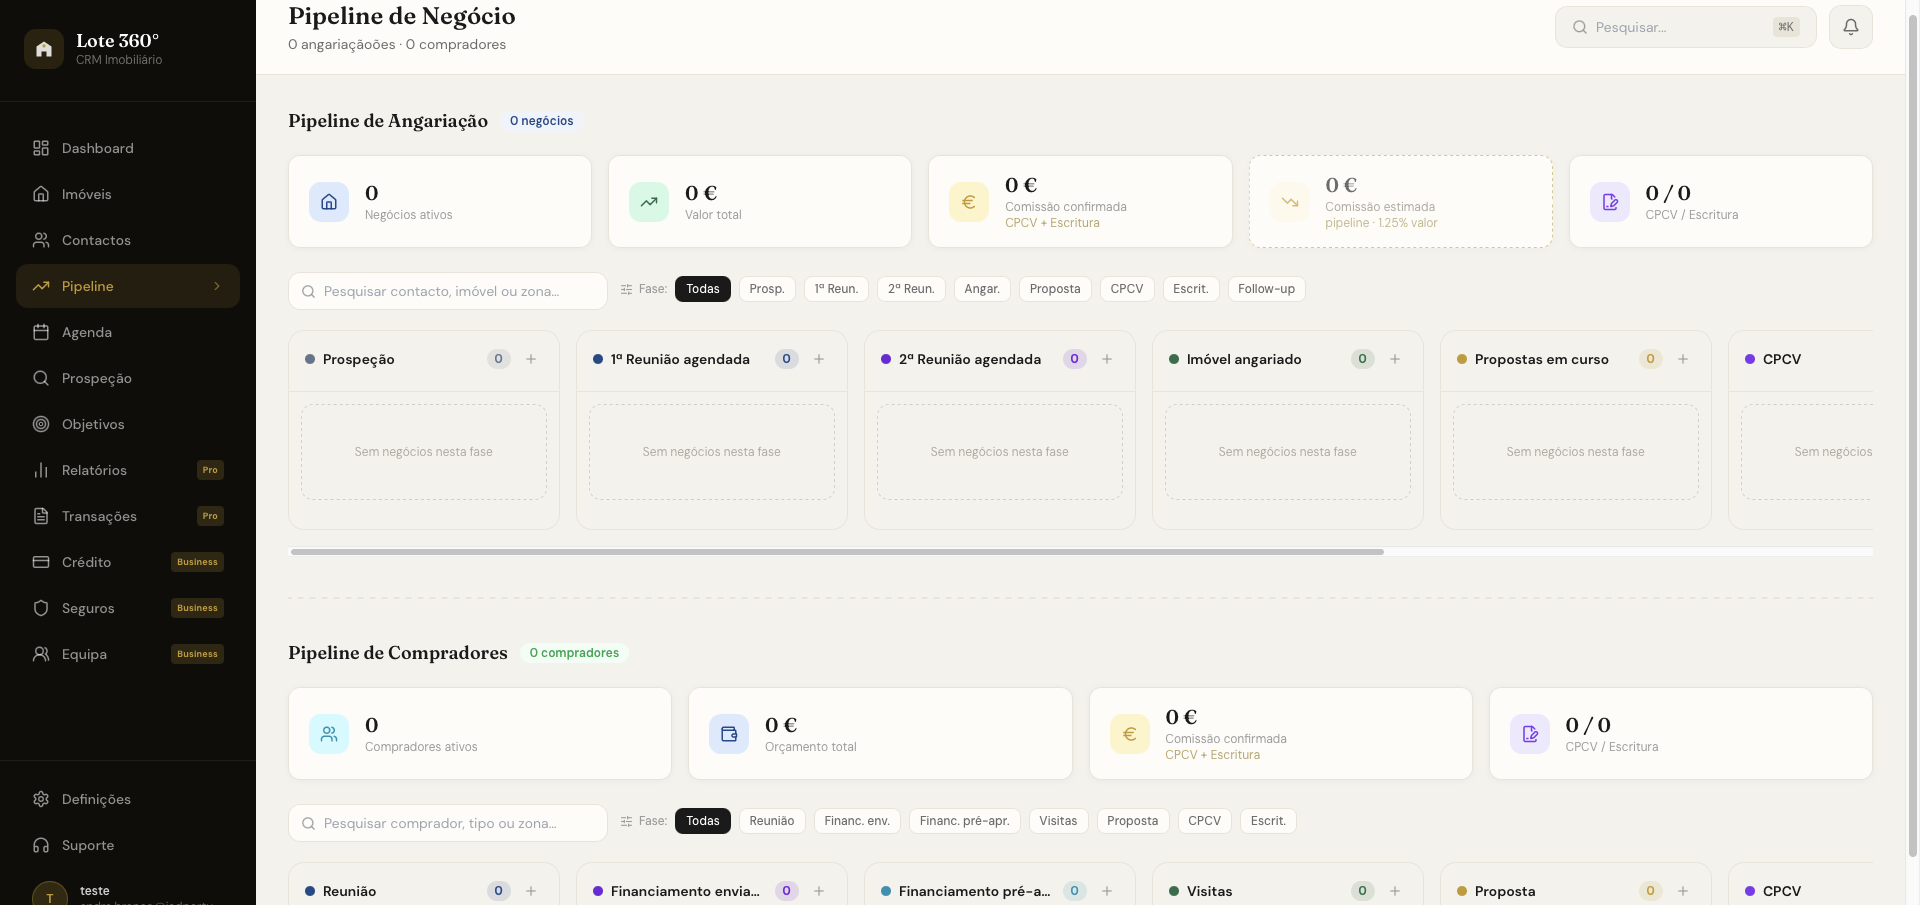Click the Compradores ativos people icon

pos(329,734)
